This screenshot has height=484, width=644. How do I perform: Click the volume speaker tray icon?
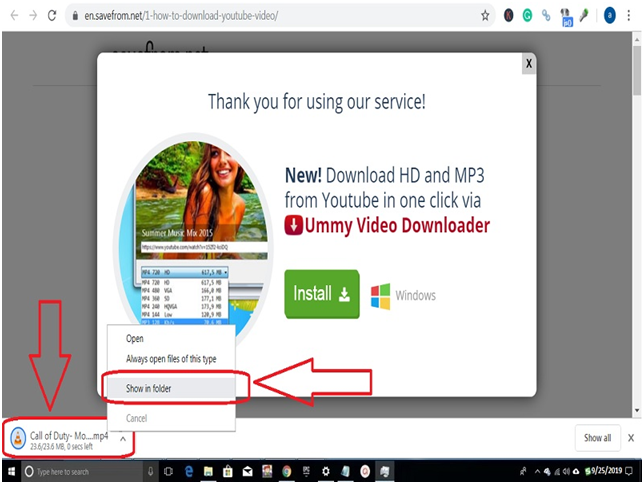566,472
